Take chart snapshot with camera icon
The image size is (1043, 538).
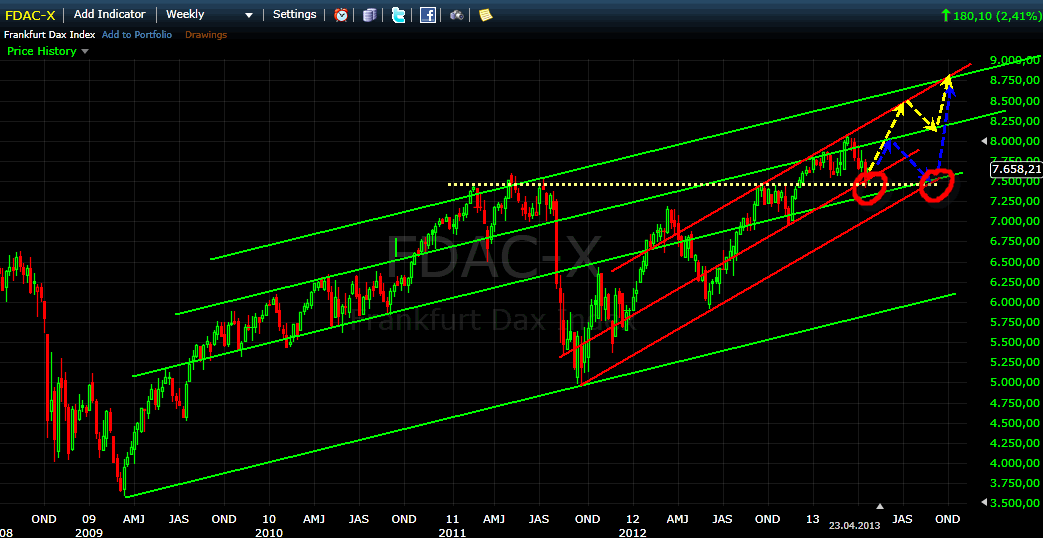456,15
